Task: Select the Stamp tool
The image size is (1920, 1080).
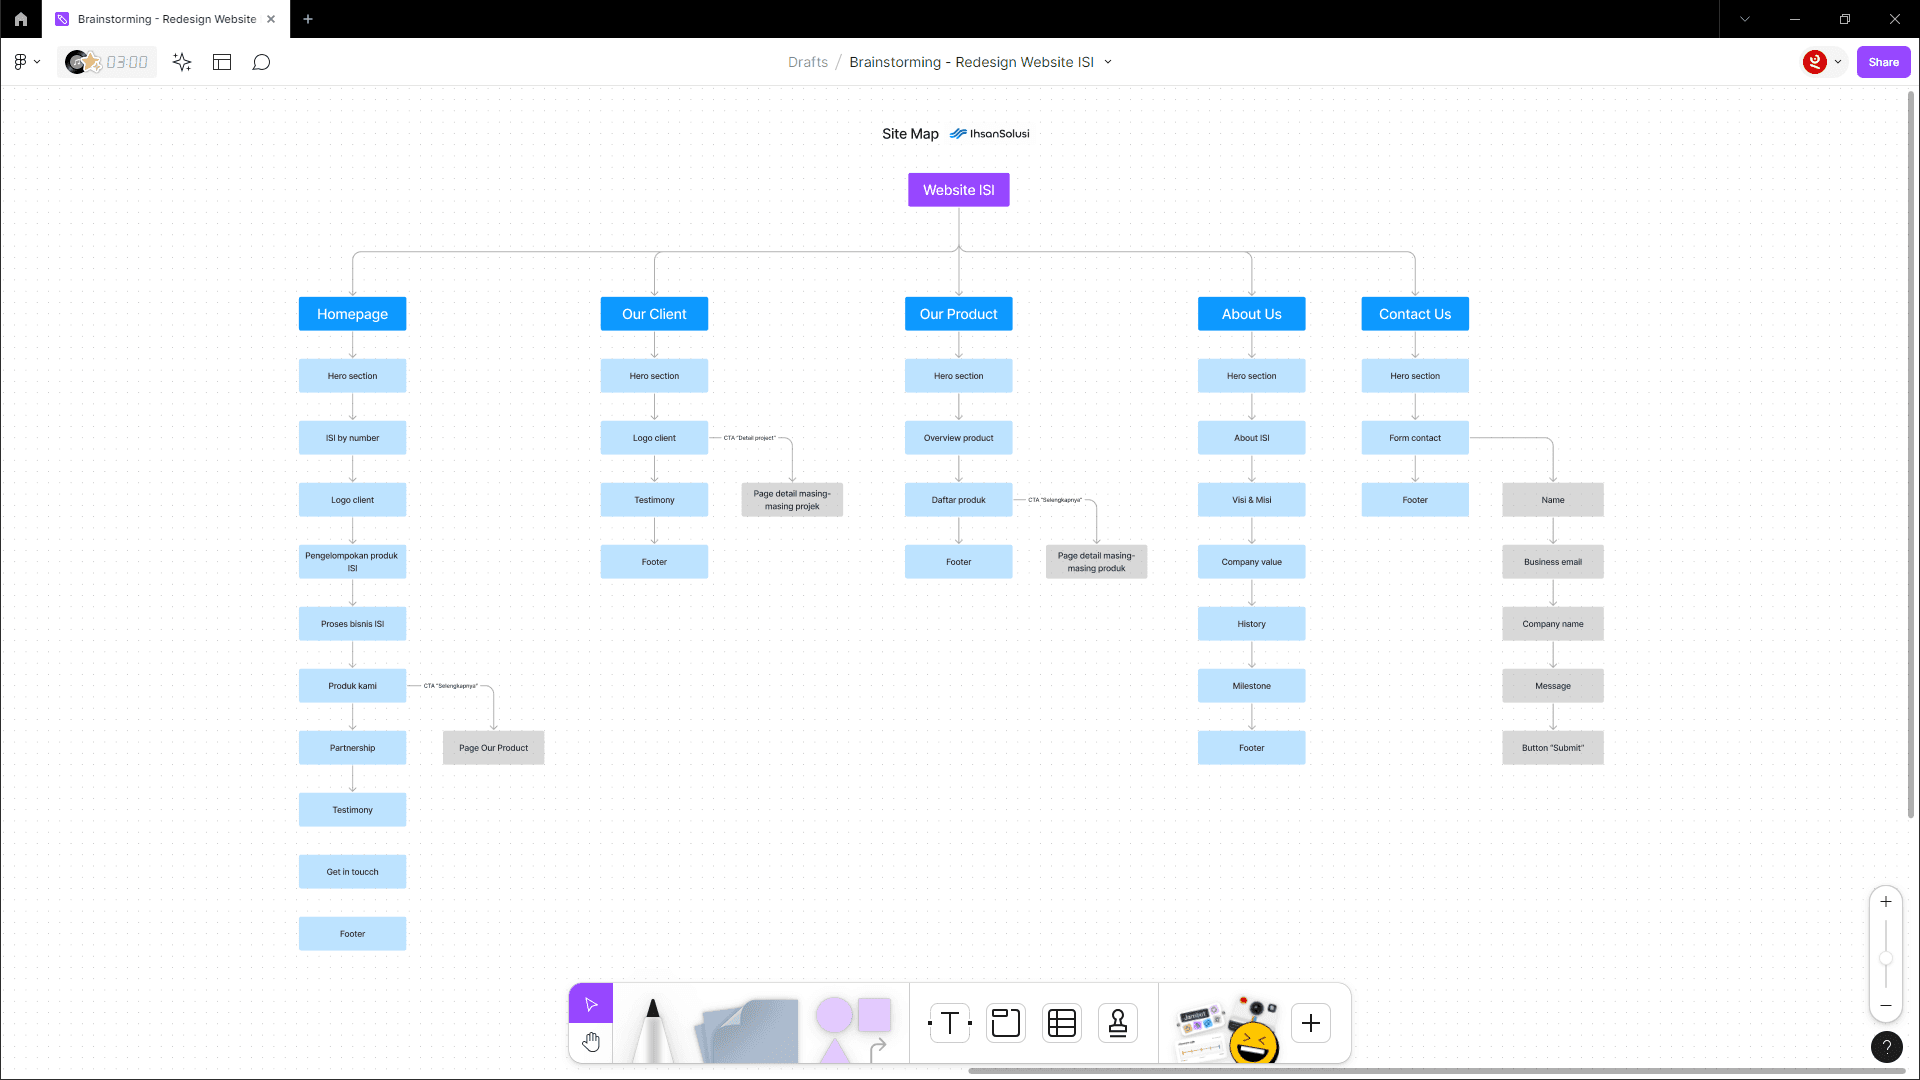Action: point(1118,1023)
